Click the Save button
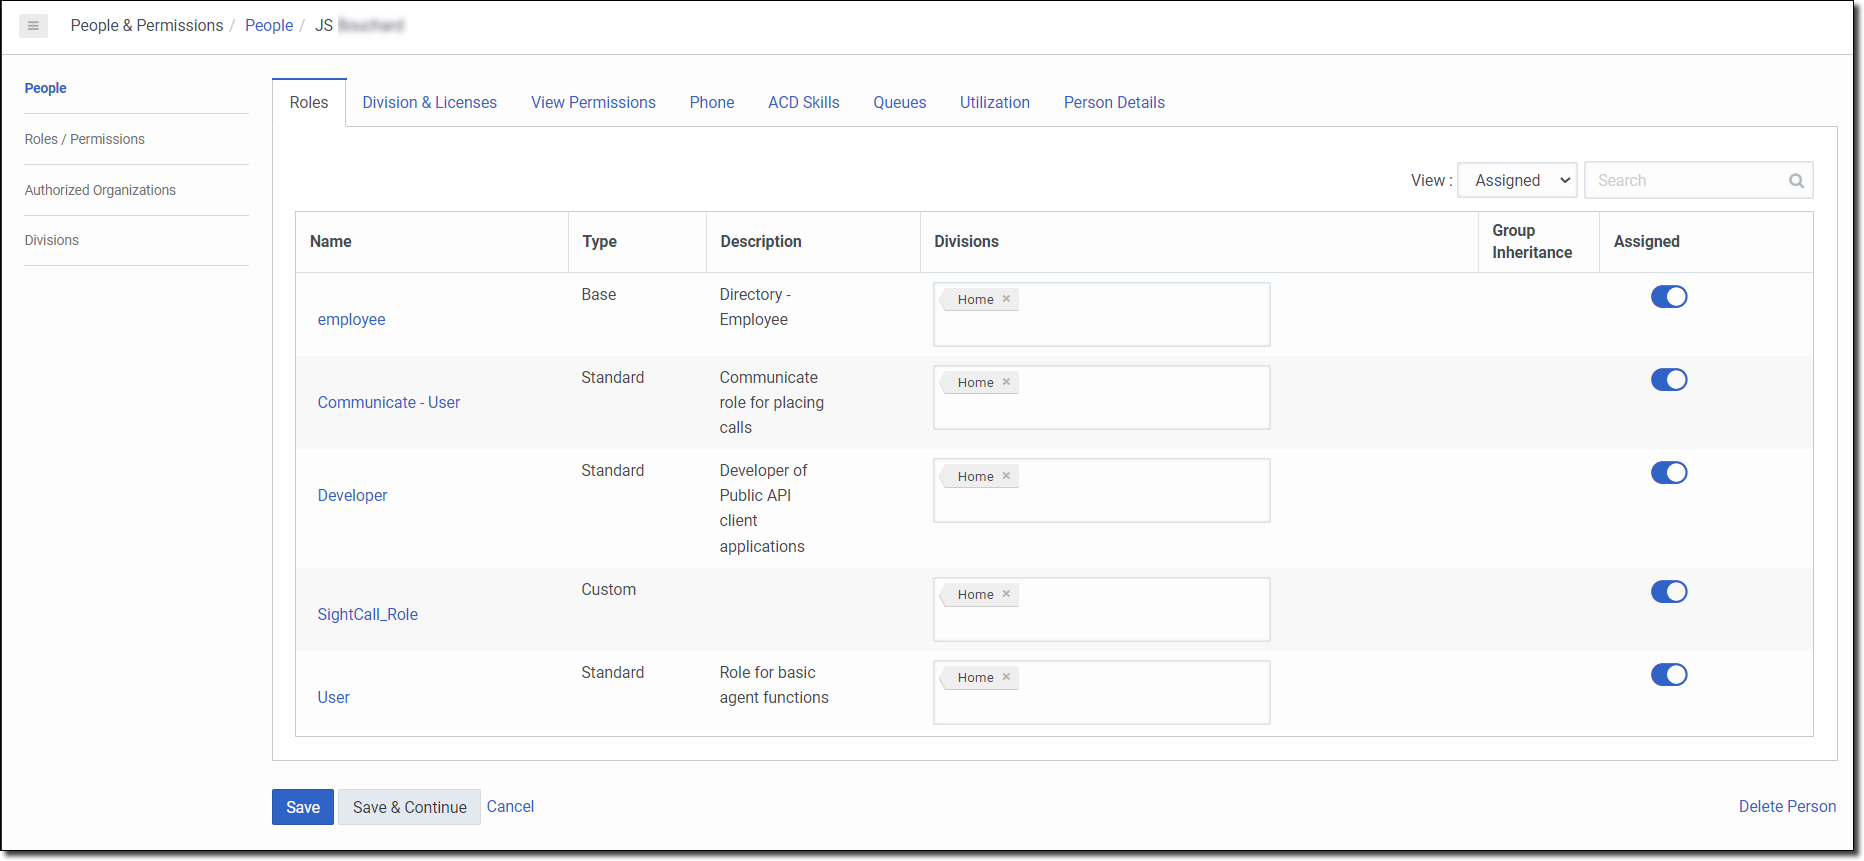1864x861 pixels. click(303, 807)
